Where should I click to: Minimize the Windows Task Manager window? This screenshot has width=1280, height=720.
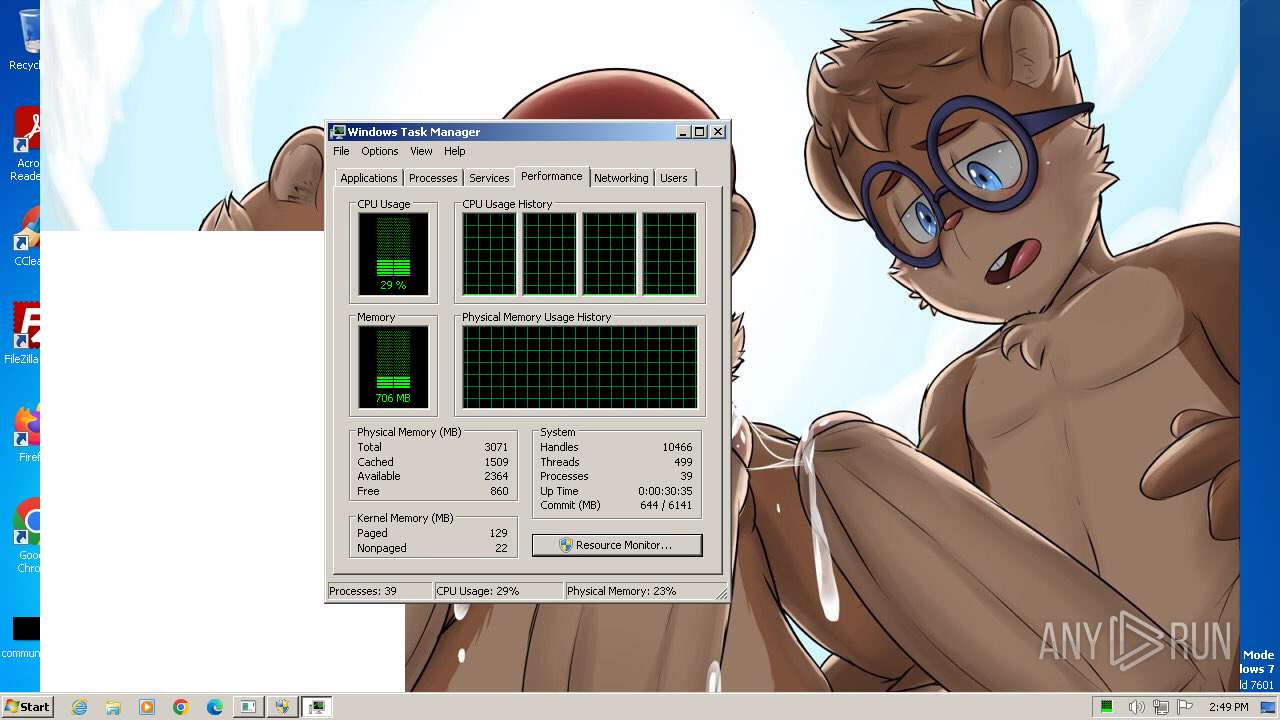[x=683, y=132]
